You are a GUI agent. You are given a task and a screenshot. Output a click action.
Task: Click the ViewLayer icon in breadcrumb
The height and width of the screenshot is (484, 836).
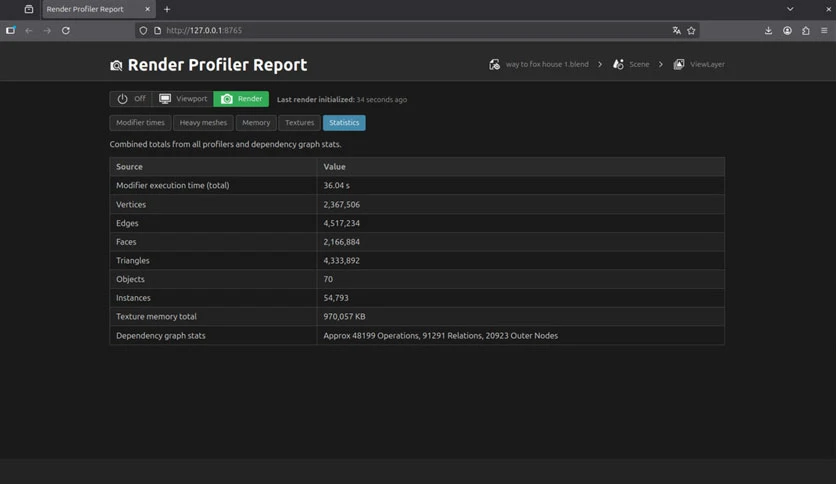click(679, 64)
